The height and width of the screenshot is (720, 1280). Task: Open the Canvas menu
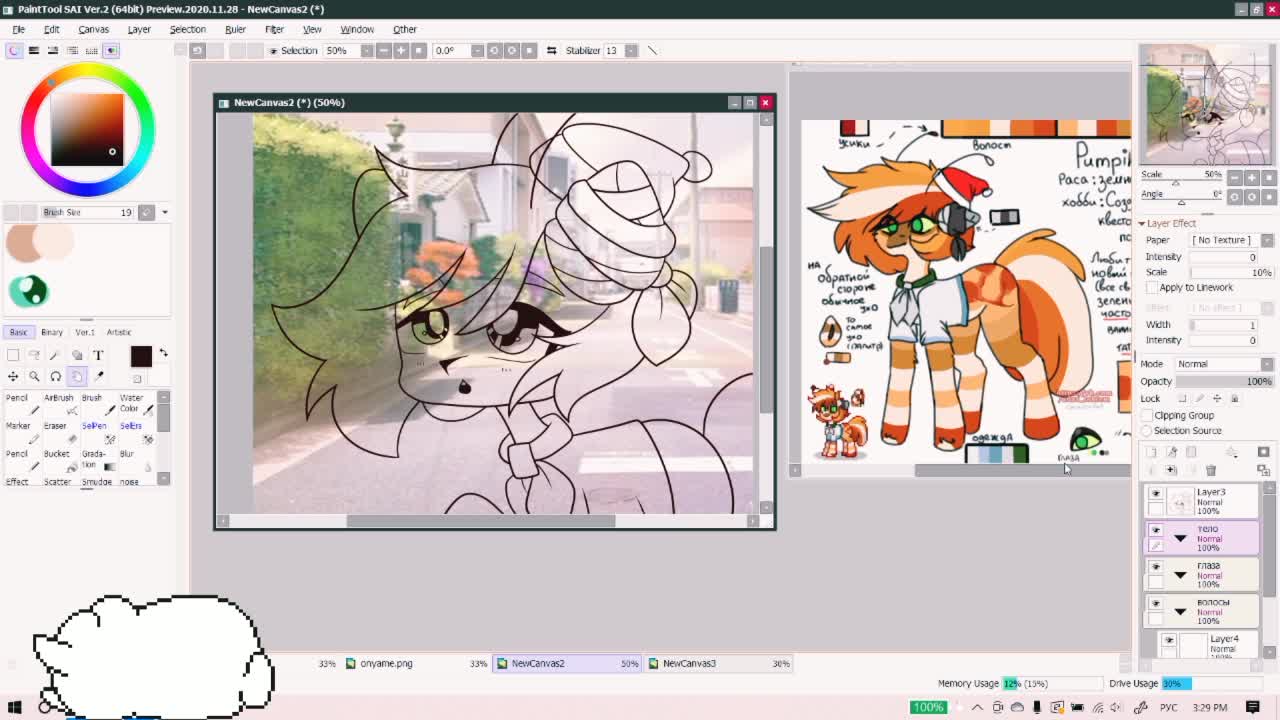click(x=93, y=29)
